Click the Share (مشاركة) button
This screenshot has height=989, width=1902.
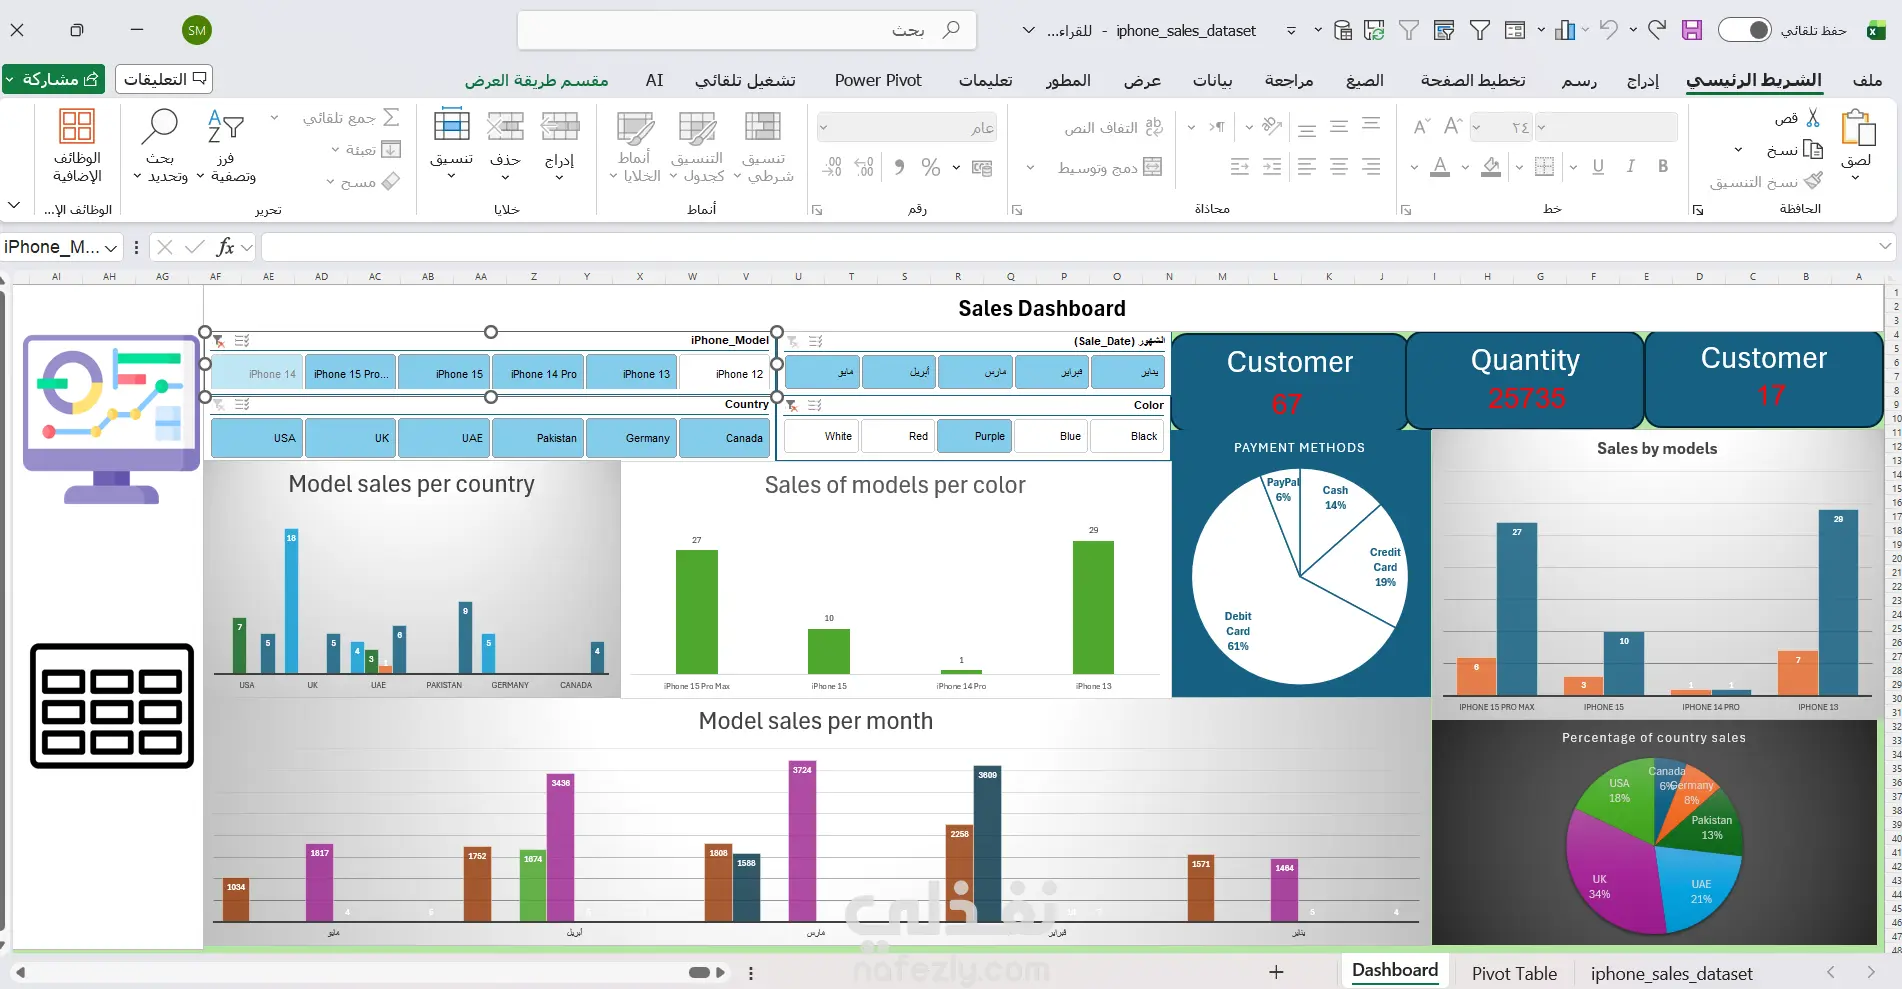click(x=54, y=79)
